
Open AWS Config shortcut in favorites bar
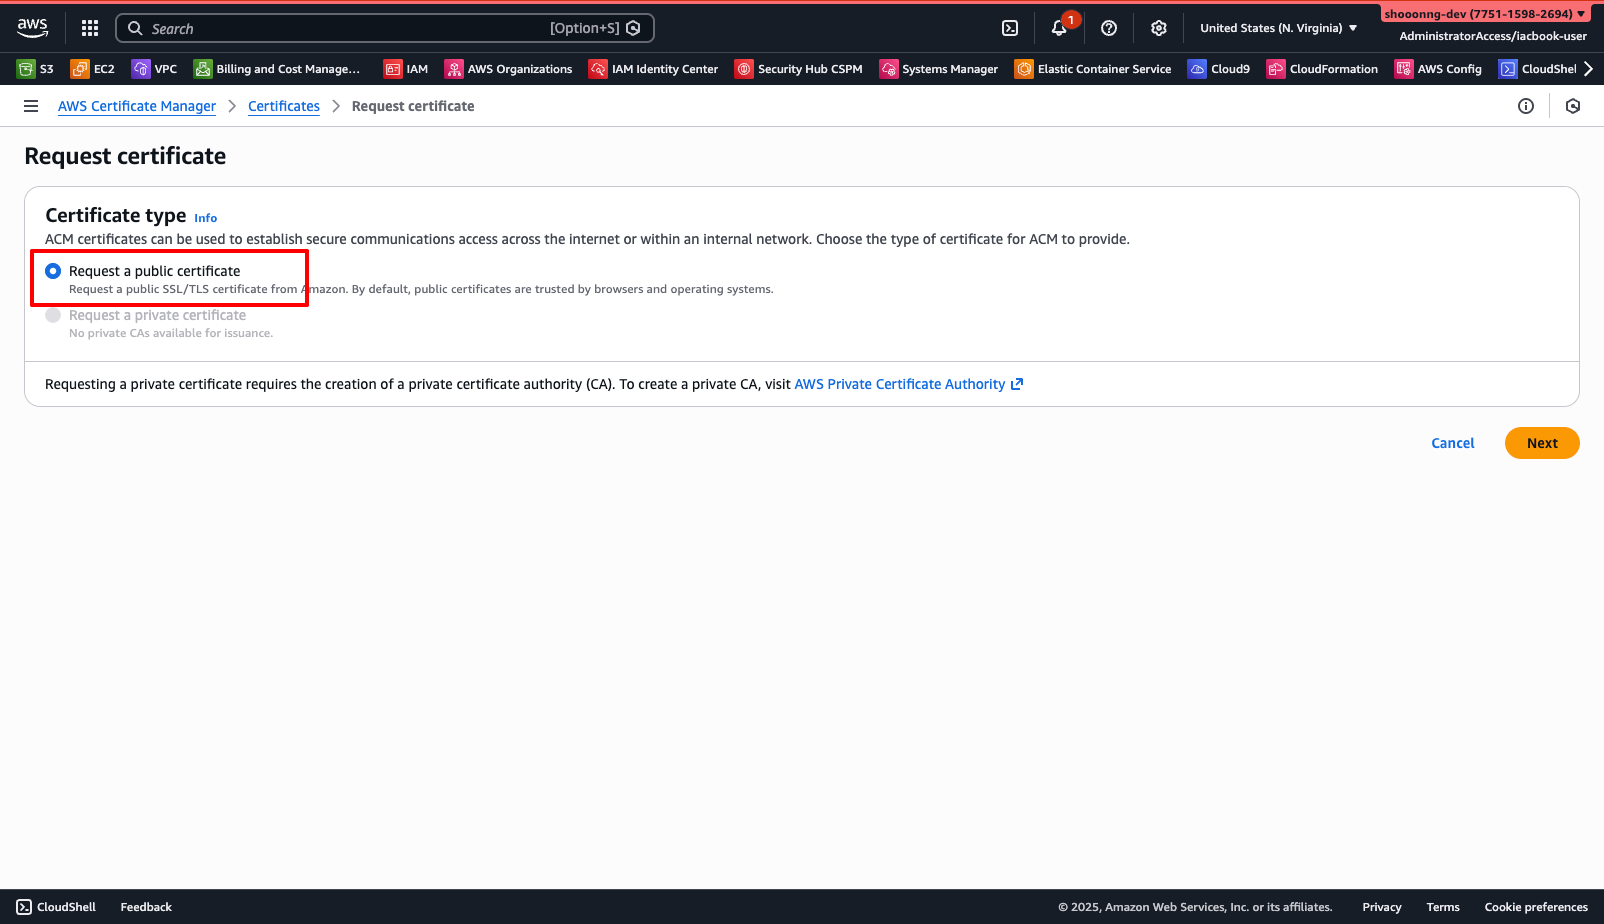click(1439, 69)
